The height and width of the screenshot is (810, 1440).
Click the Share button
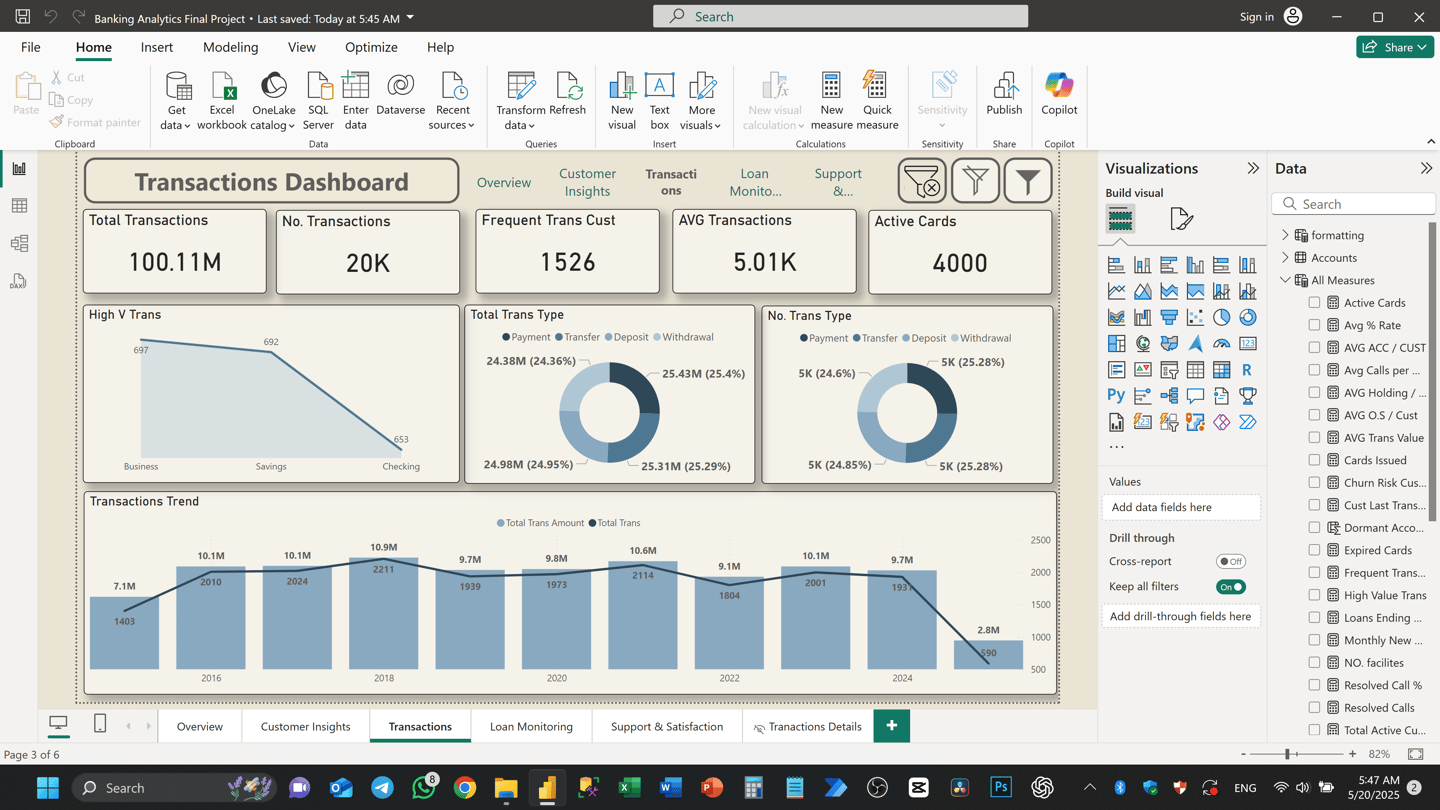click(x=1395, y=47)
